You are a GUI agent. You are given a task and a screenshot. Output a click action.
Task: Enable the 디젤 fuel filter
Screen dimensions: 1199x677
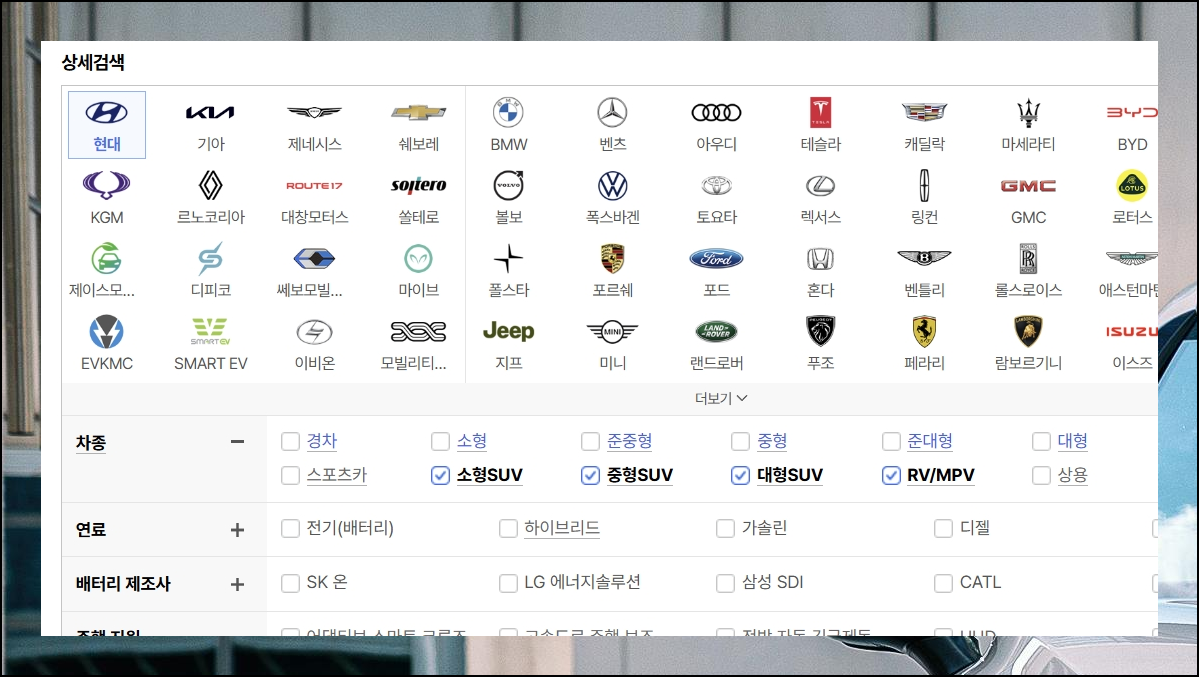[943, 529]
